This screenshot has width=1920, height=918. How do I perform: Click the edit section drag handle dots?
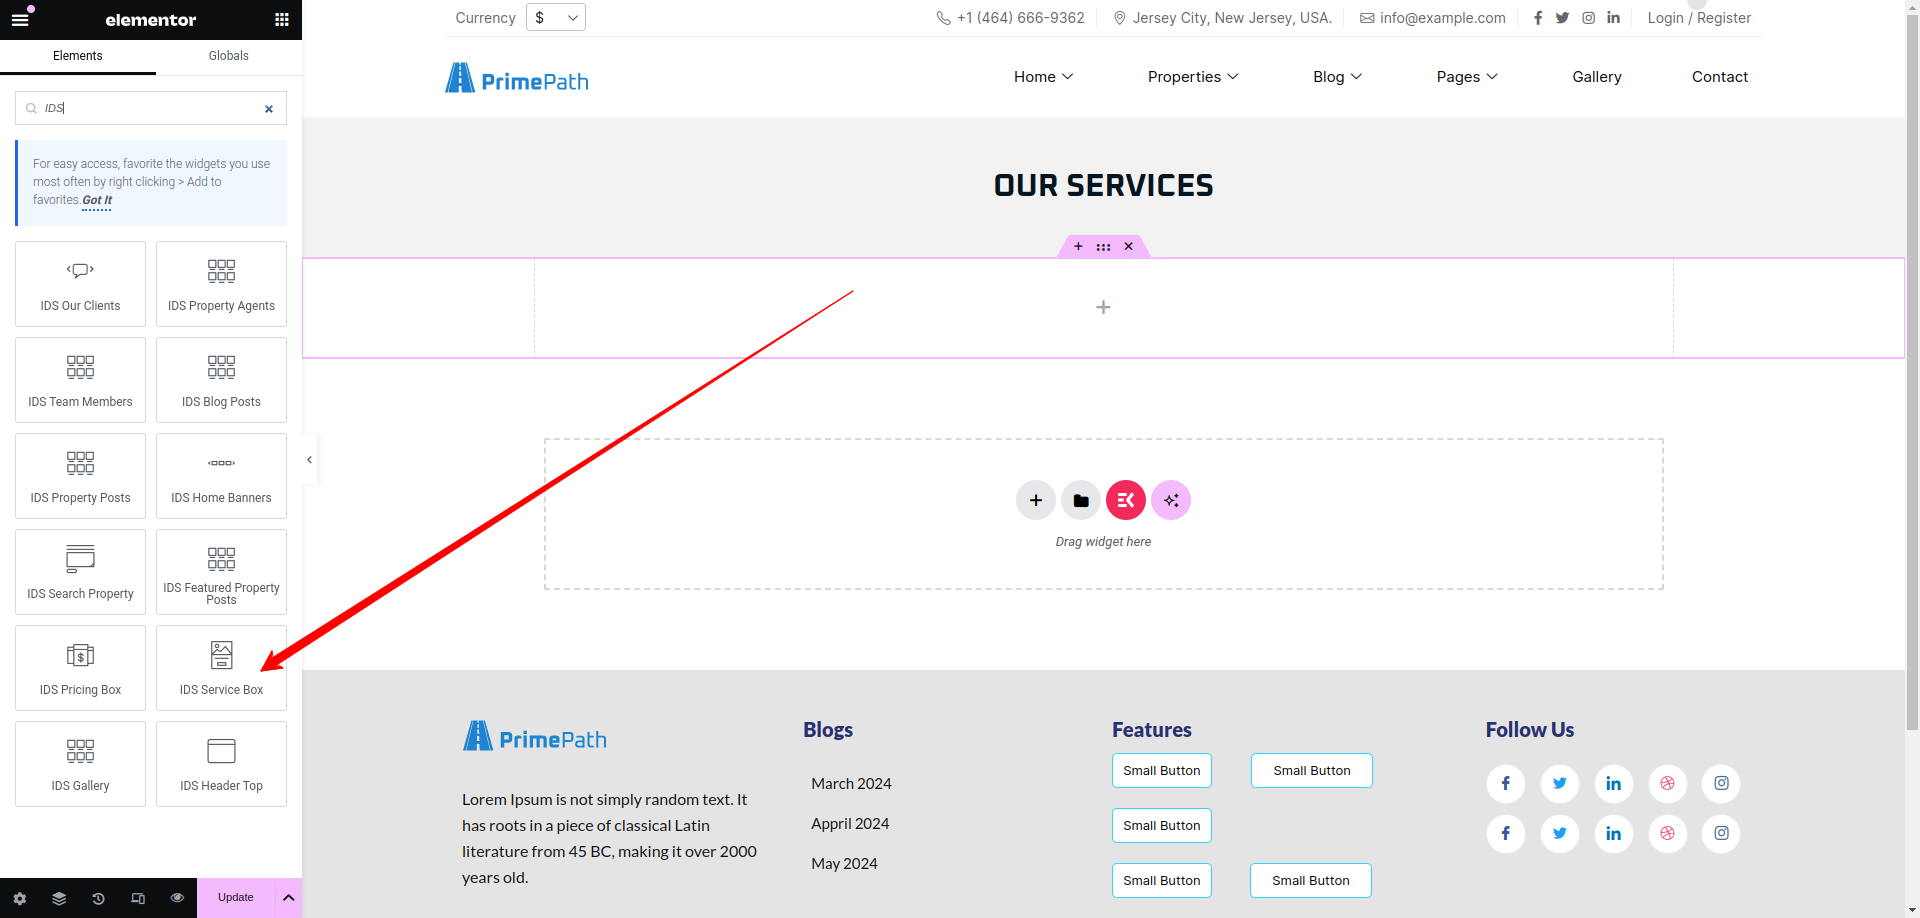1103,246
